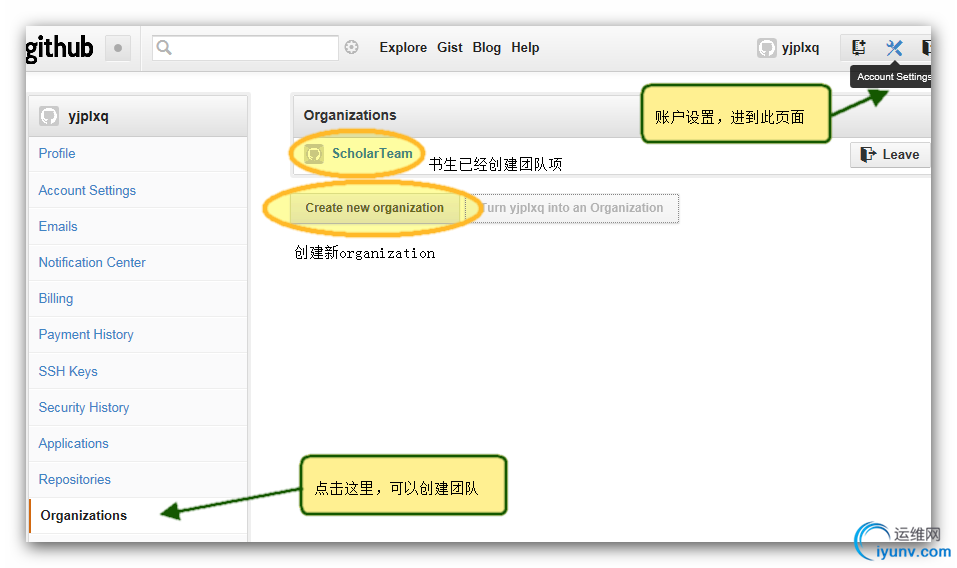Screen dimensions: 957x568
Task: Click the magnifier icon in search box
Action: tap(164, 47)
